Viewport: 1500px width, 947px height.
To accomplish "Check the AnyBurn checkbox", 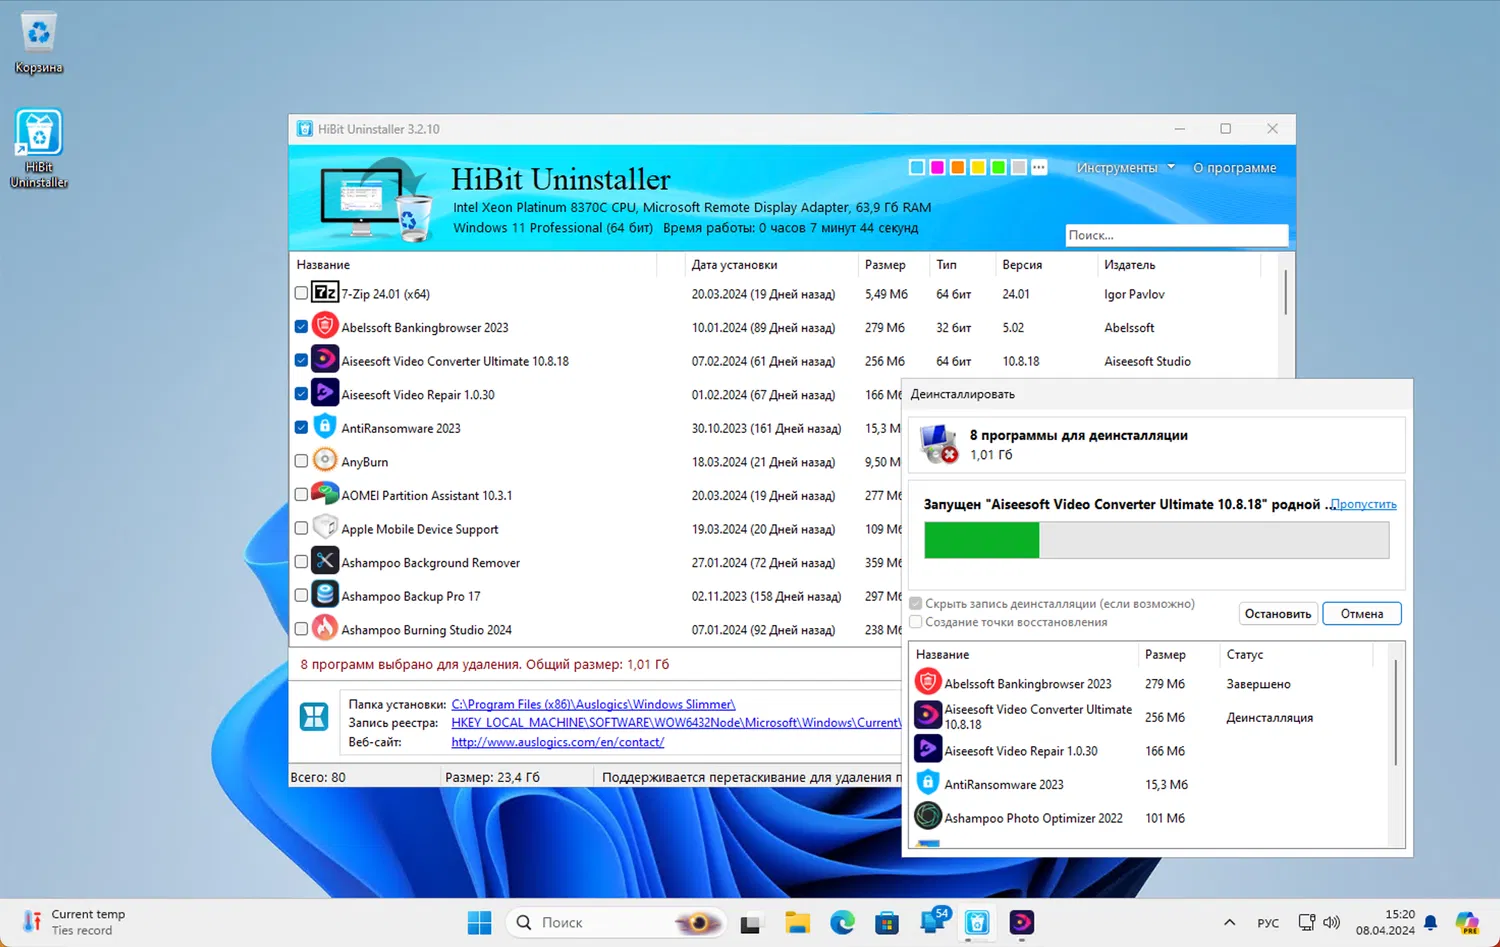I will click(x=301, y=461).
